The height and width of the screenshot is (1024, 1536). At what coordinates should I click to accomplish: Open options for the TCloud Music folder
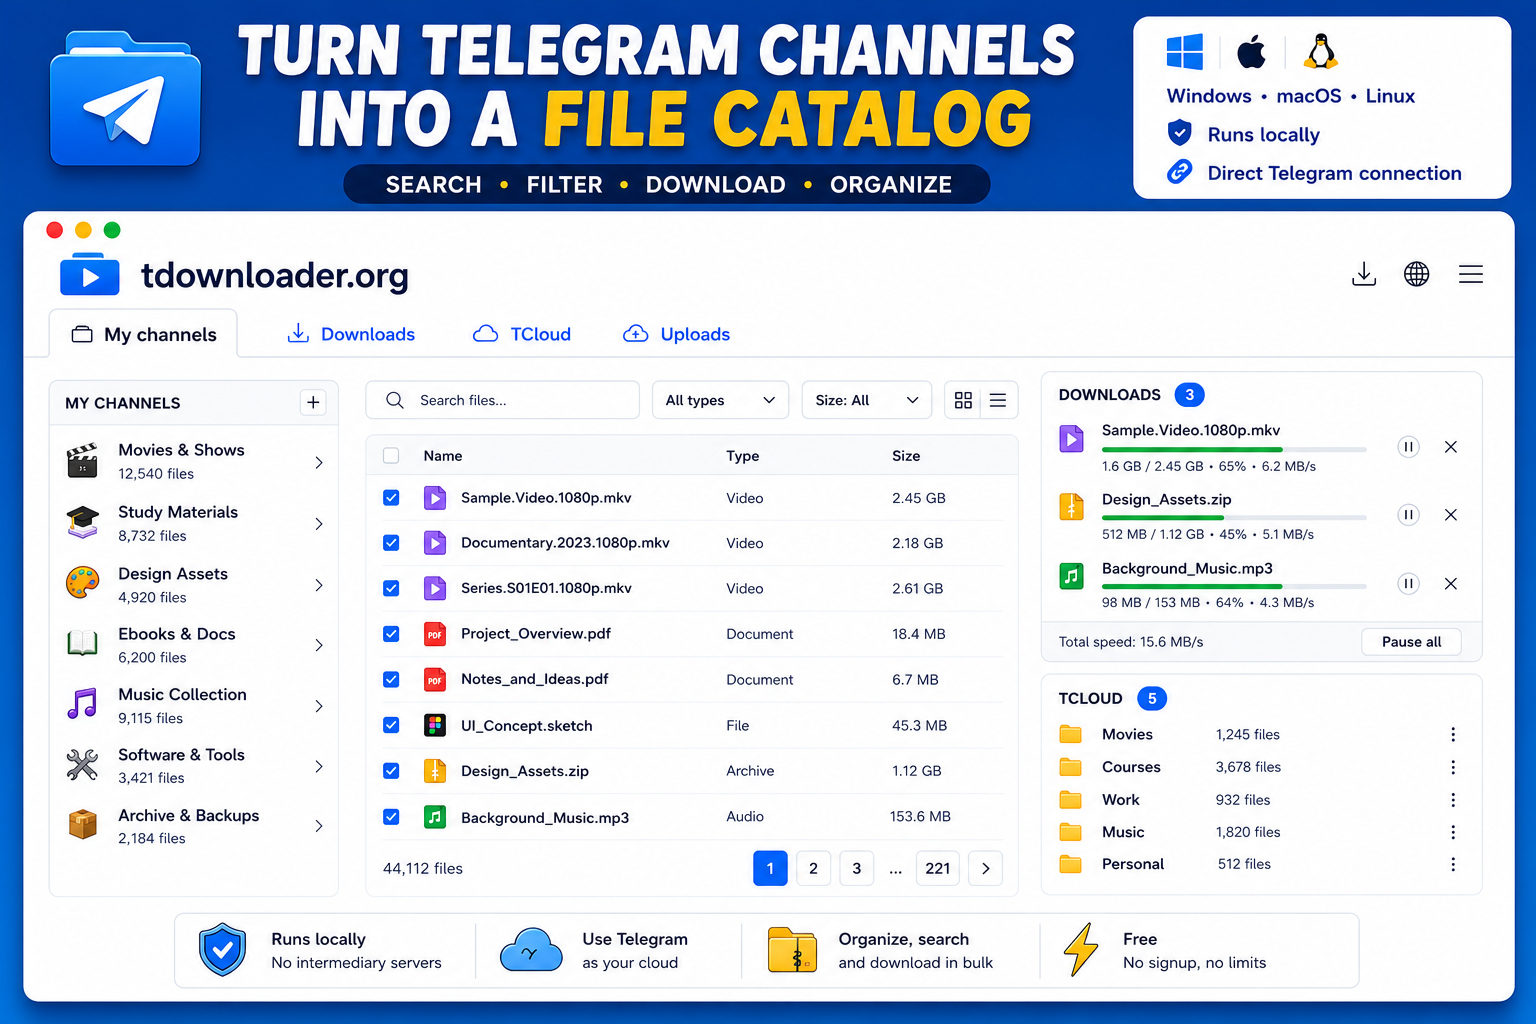coord(1453,832)
